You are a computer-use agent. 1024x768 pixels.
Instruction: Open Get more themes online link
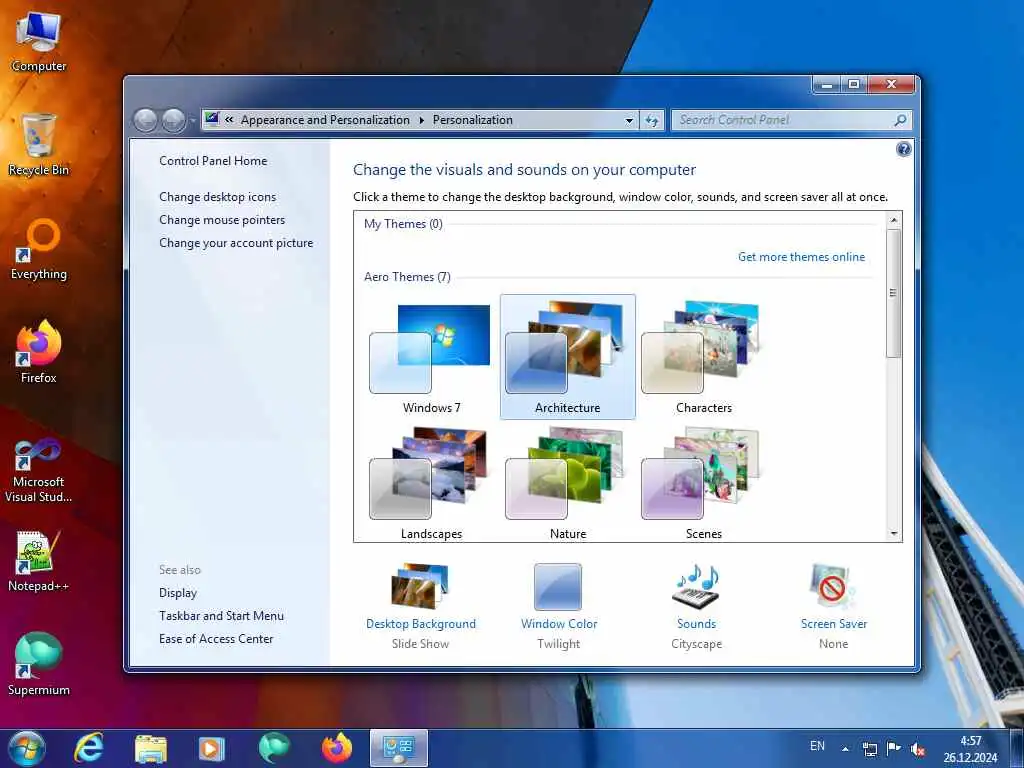801,257
